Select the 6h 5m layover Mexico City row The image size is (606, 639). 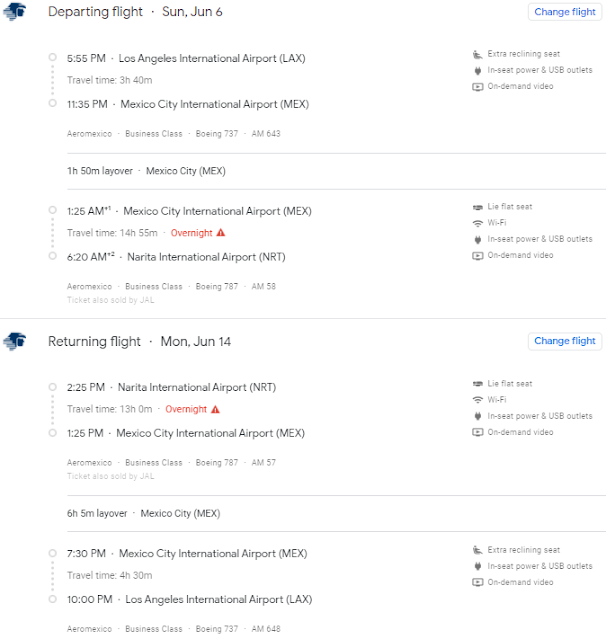click(x=336, y=513)
